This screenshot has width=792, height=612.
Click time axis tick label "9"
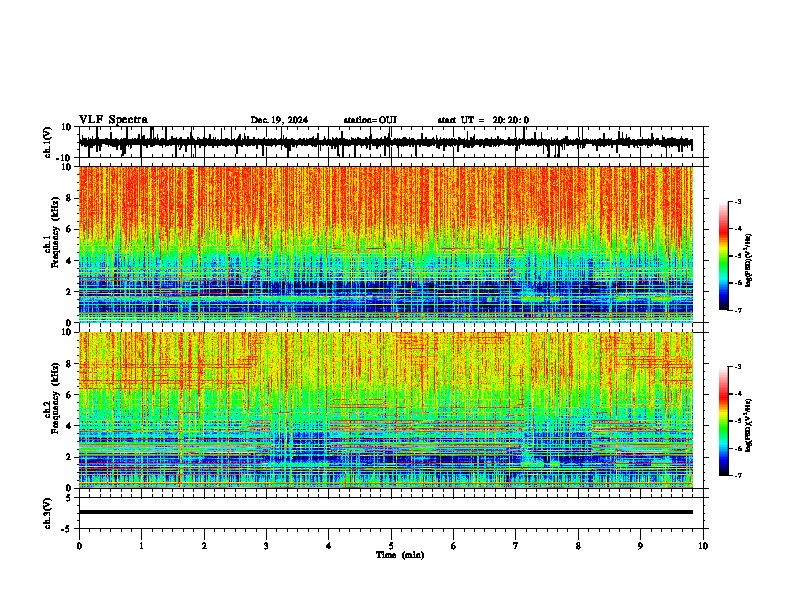pyautogui.click(x=640, y=545)
